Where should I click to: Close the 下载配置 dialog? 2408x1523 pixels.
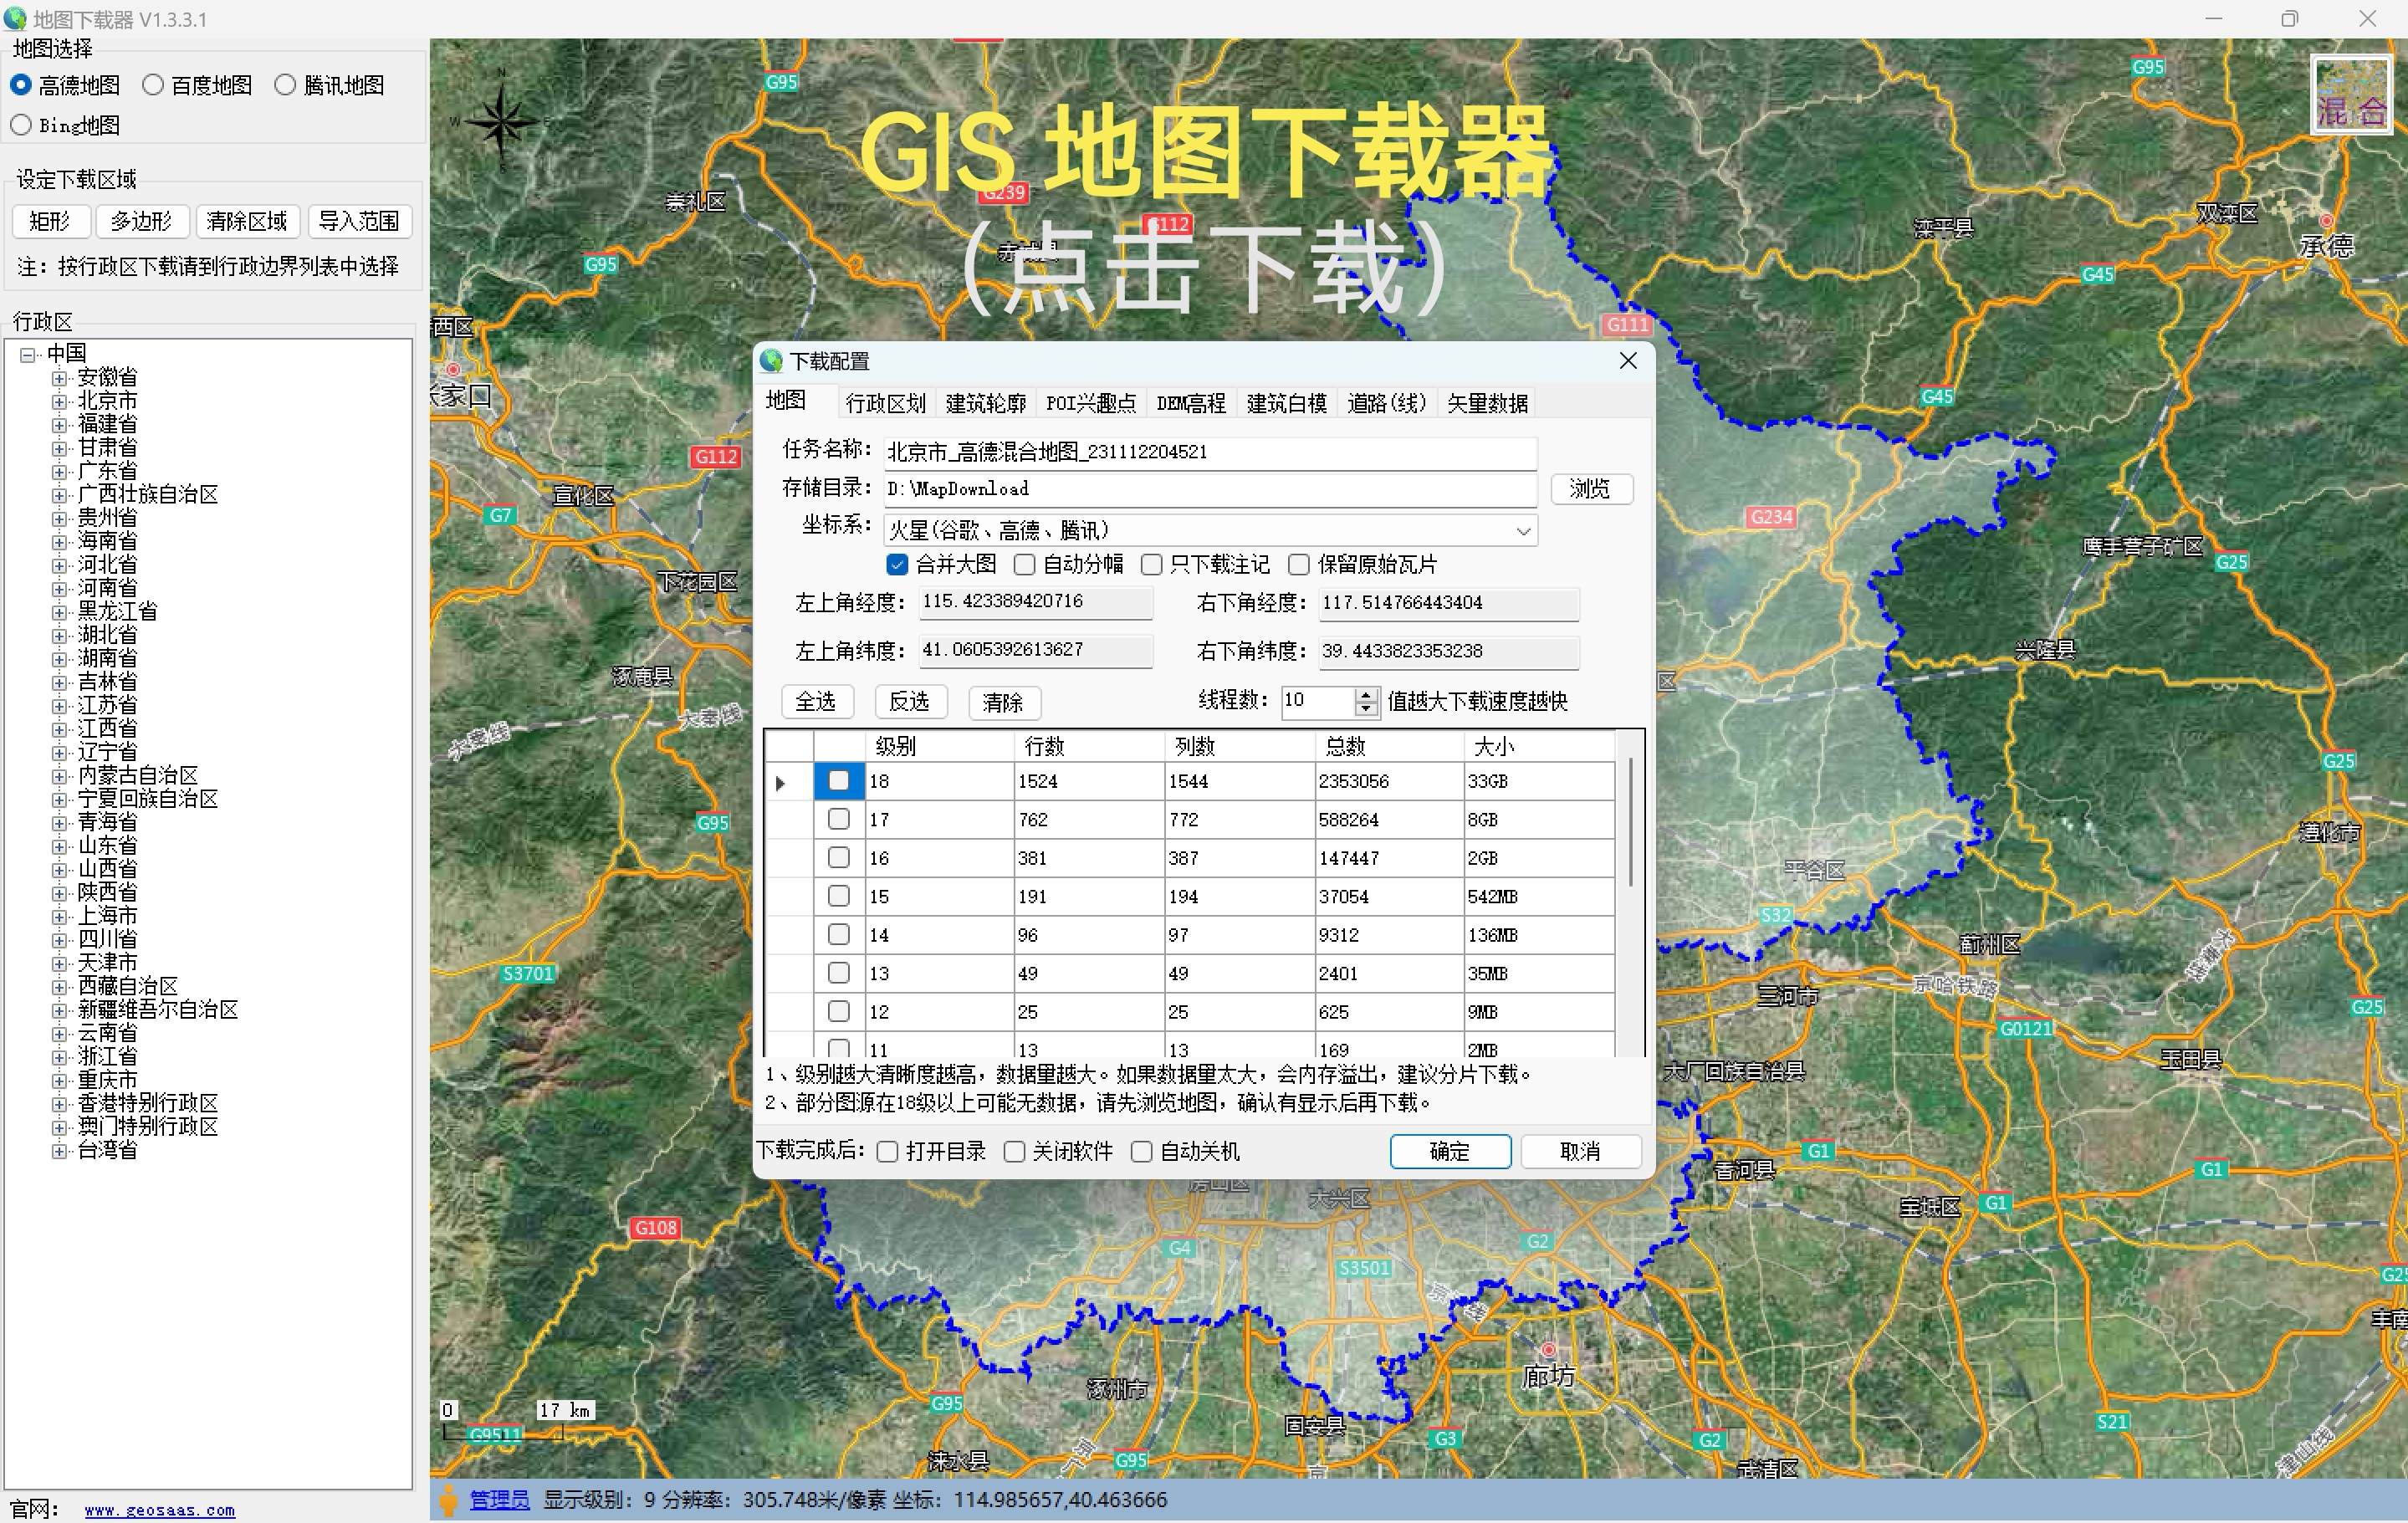(1628, 361)
